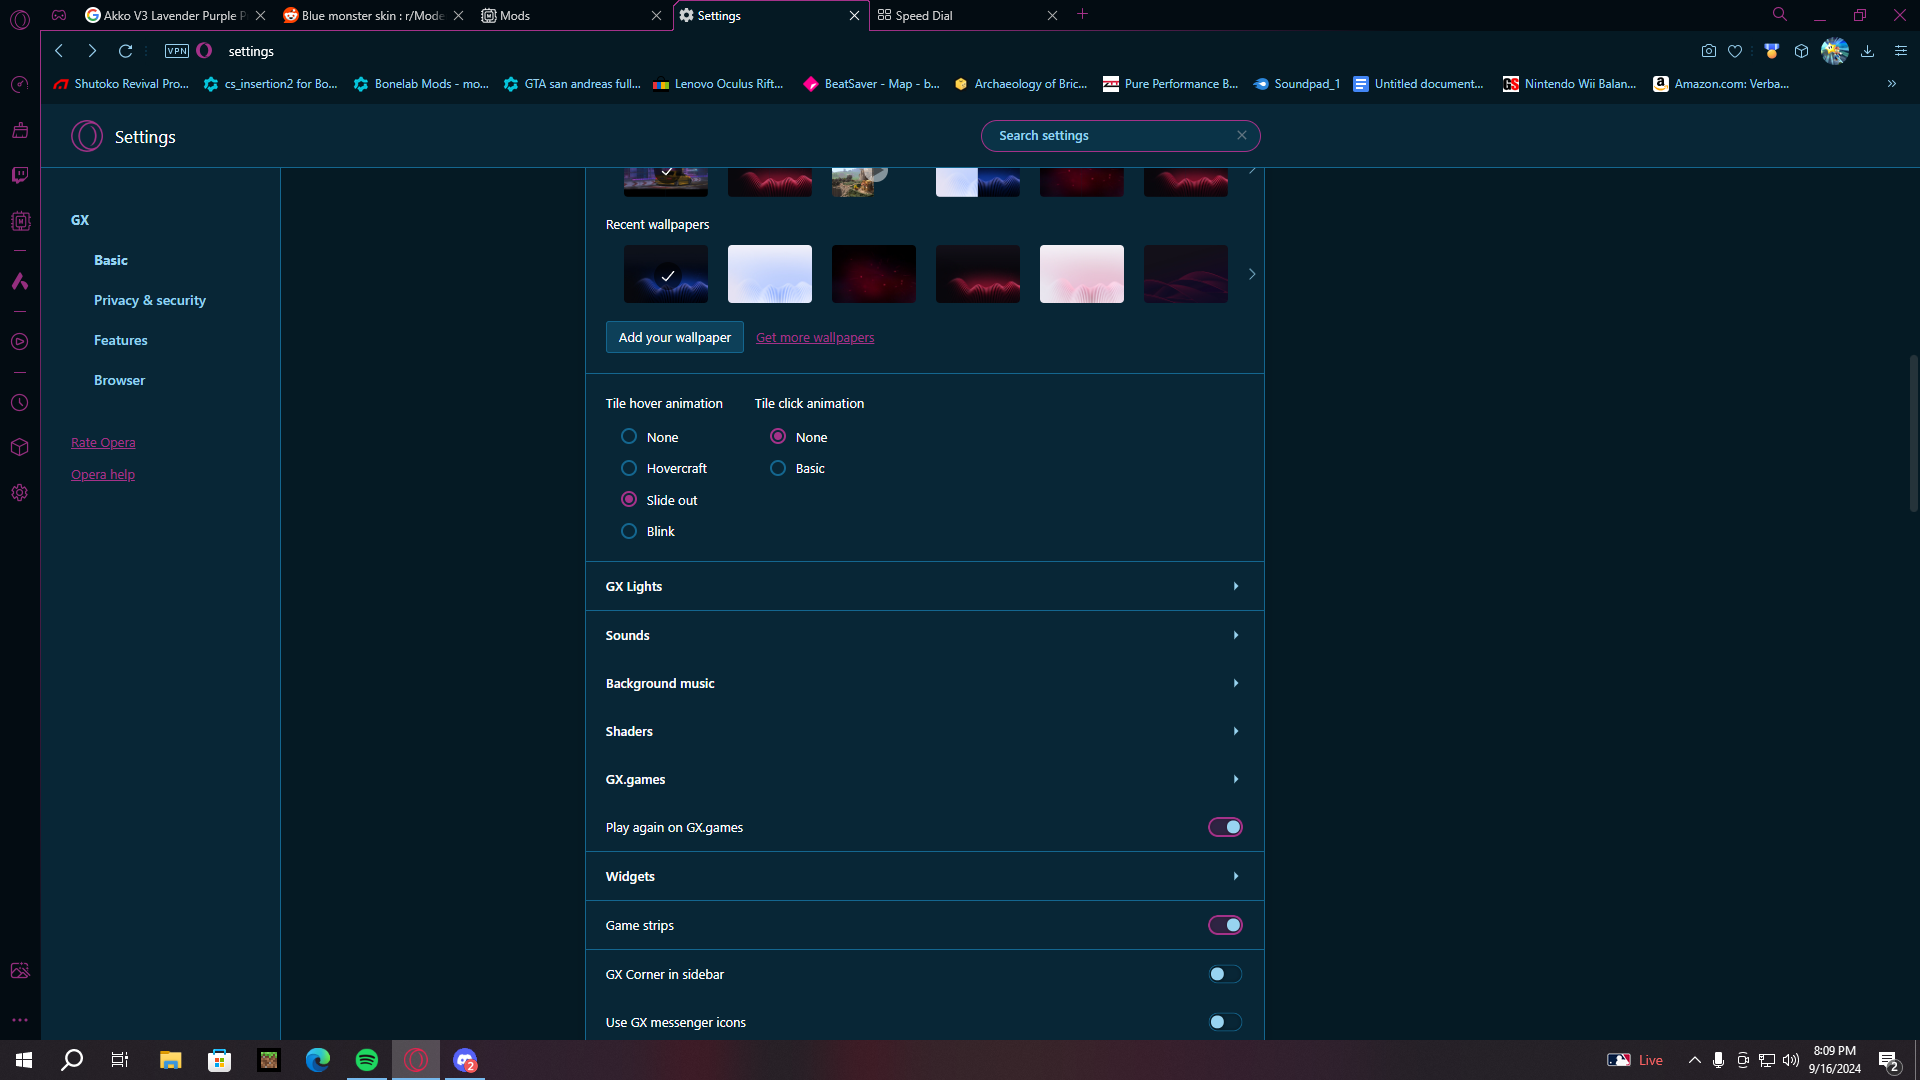The width and height of the screenshot is (1920, 1080).
Task: Open Settings gear in the sidebar
Action: pyautogui.click(x=19, y=493)
